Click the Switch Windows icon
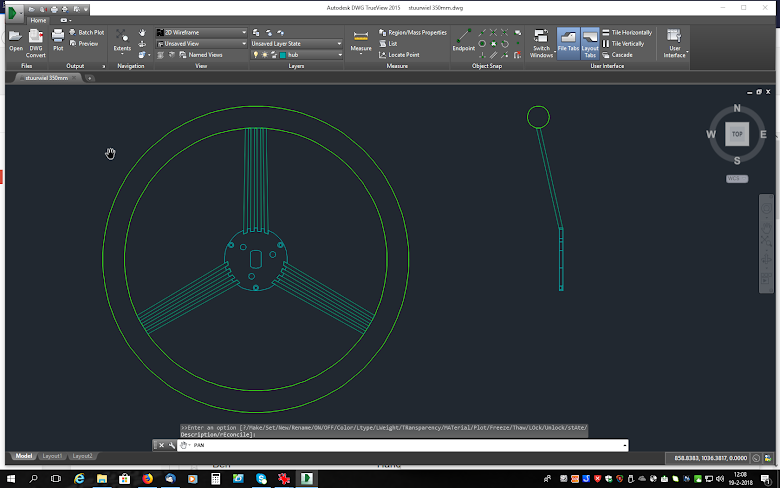 [x=541, y=37]
